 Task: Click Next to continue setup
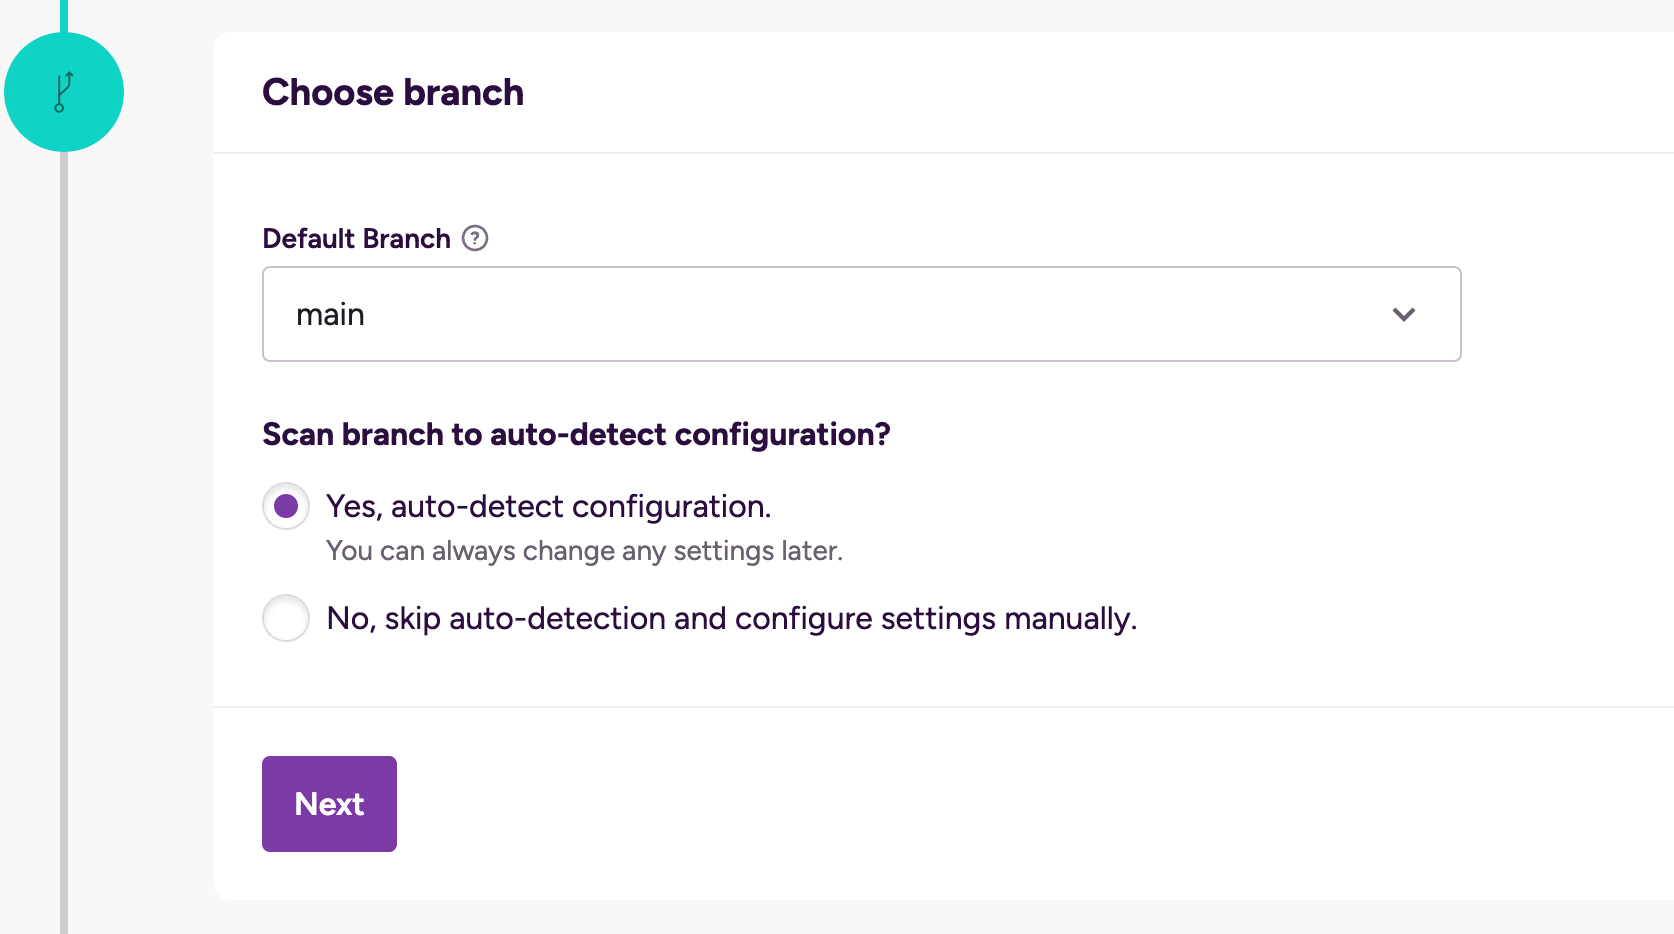click(x=328, y=803)
